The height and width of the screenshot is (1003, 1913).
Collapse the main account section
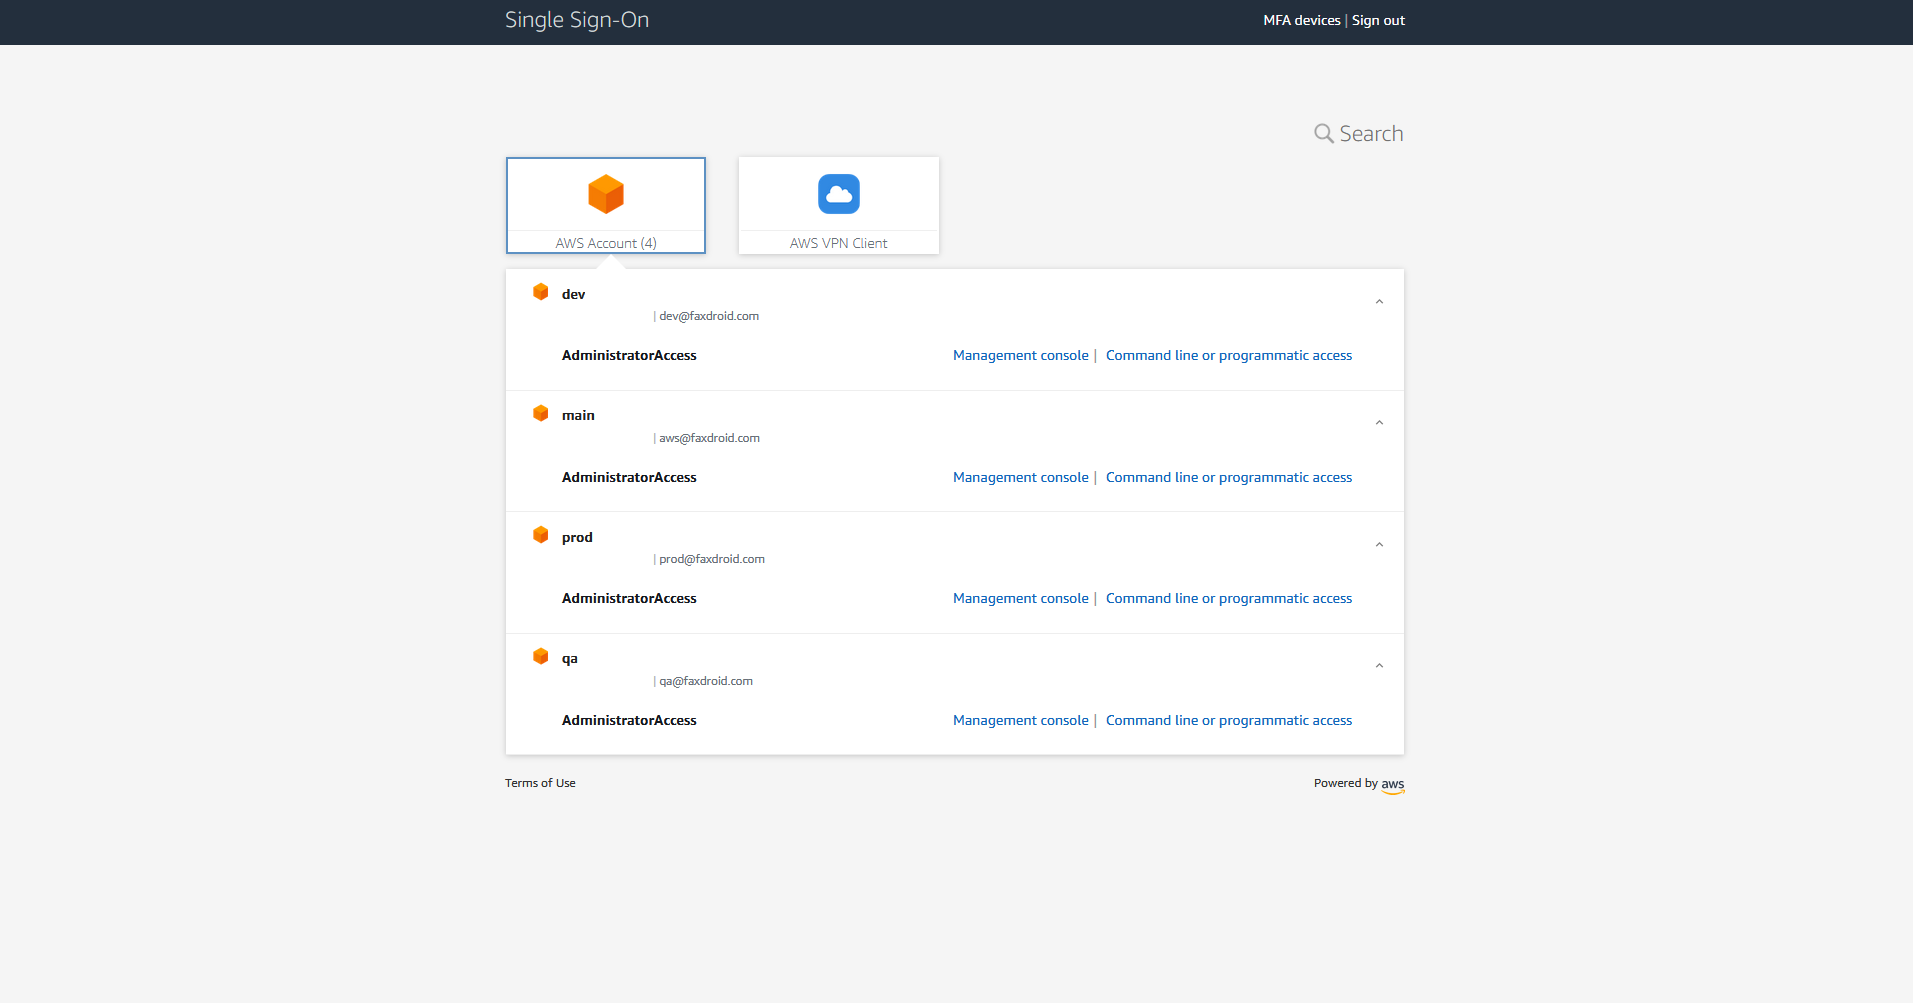click(1379, 423)
